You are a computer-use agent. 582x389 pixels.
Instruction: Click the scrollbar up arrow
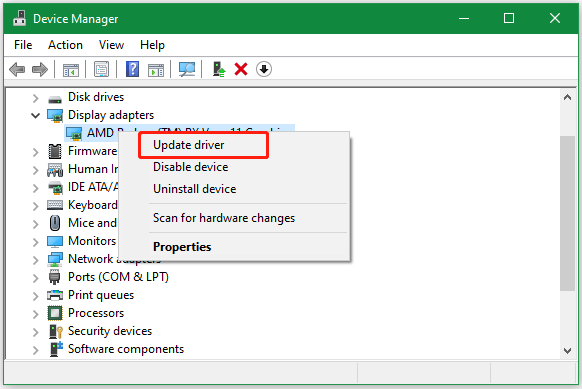(567, 98)
